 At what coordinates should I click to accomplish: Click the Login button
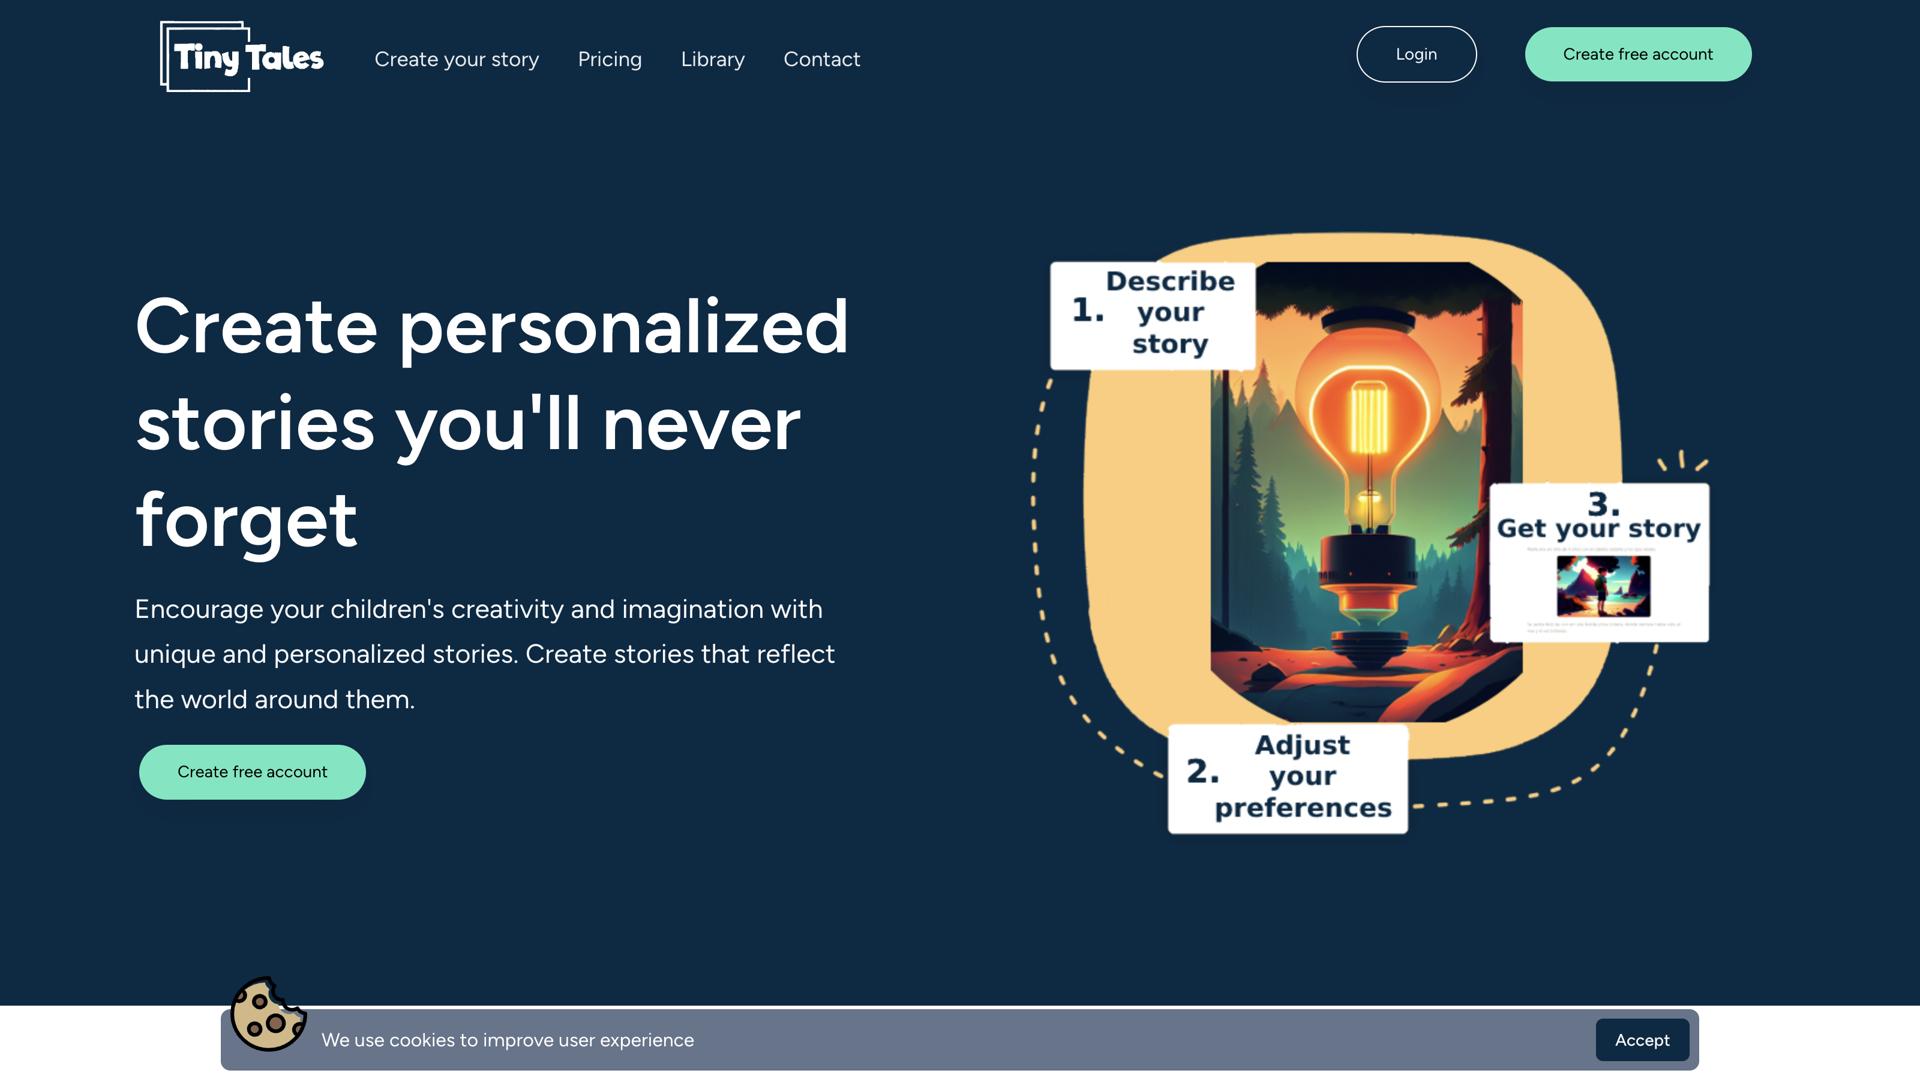tap(1416, 54)
